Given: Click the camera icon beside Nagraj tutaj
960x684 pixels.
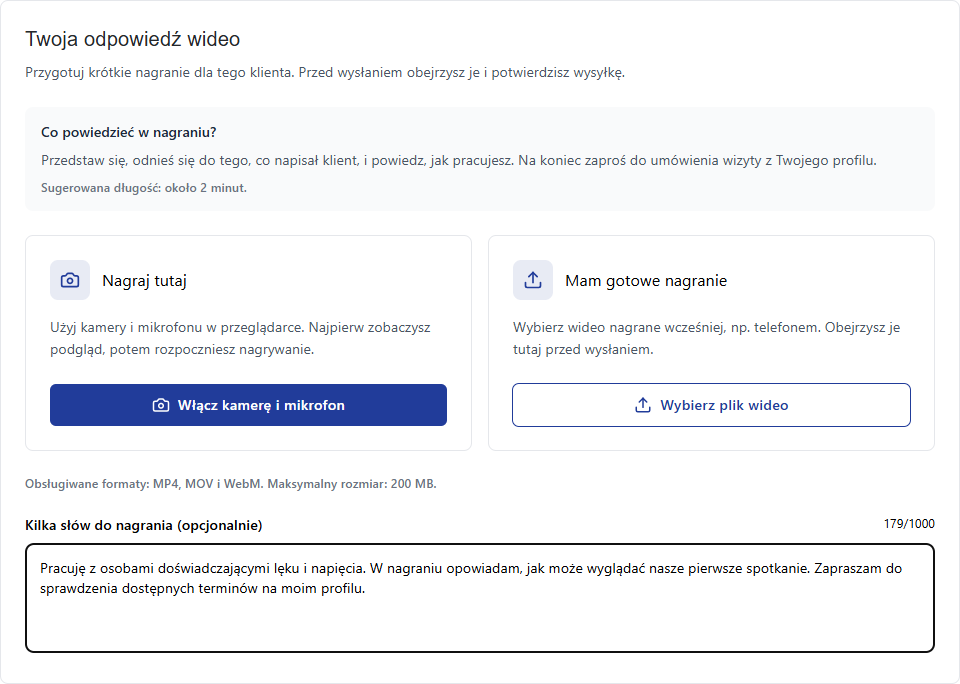Looking at the screenshot, I should click(70, 280).
